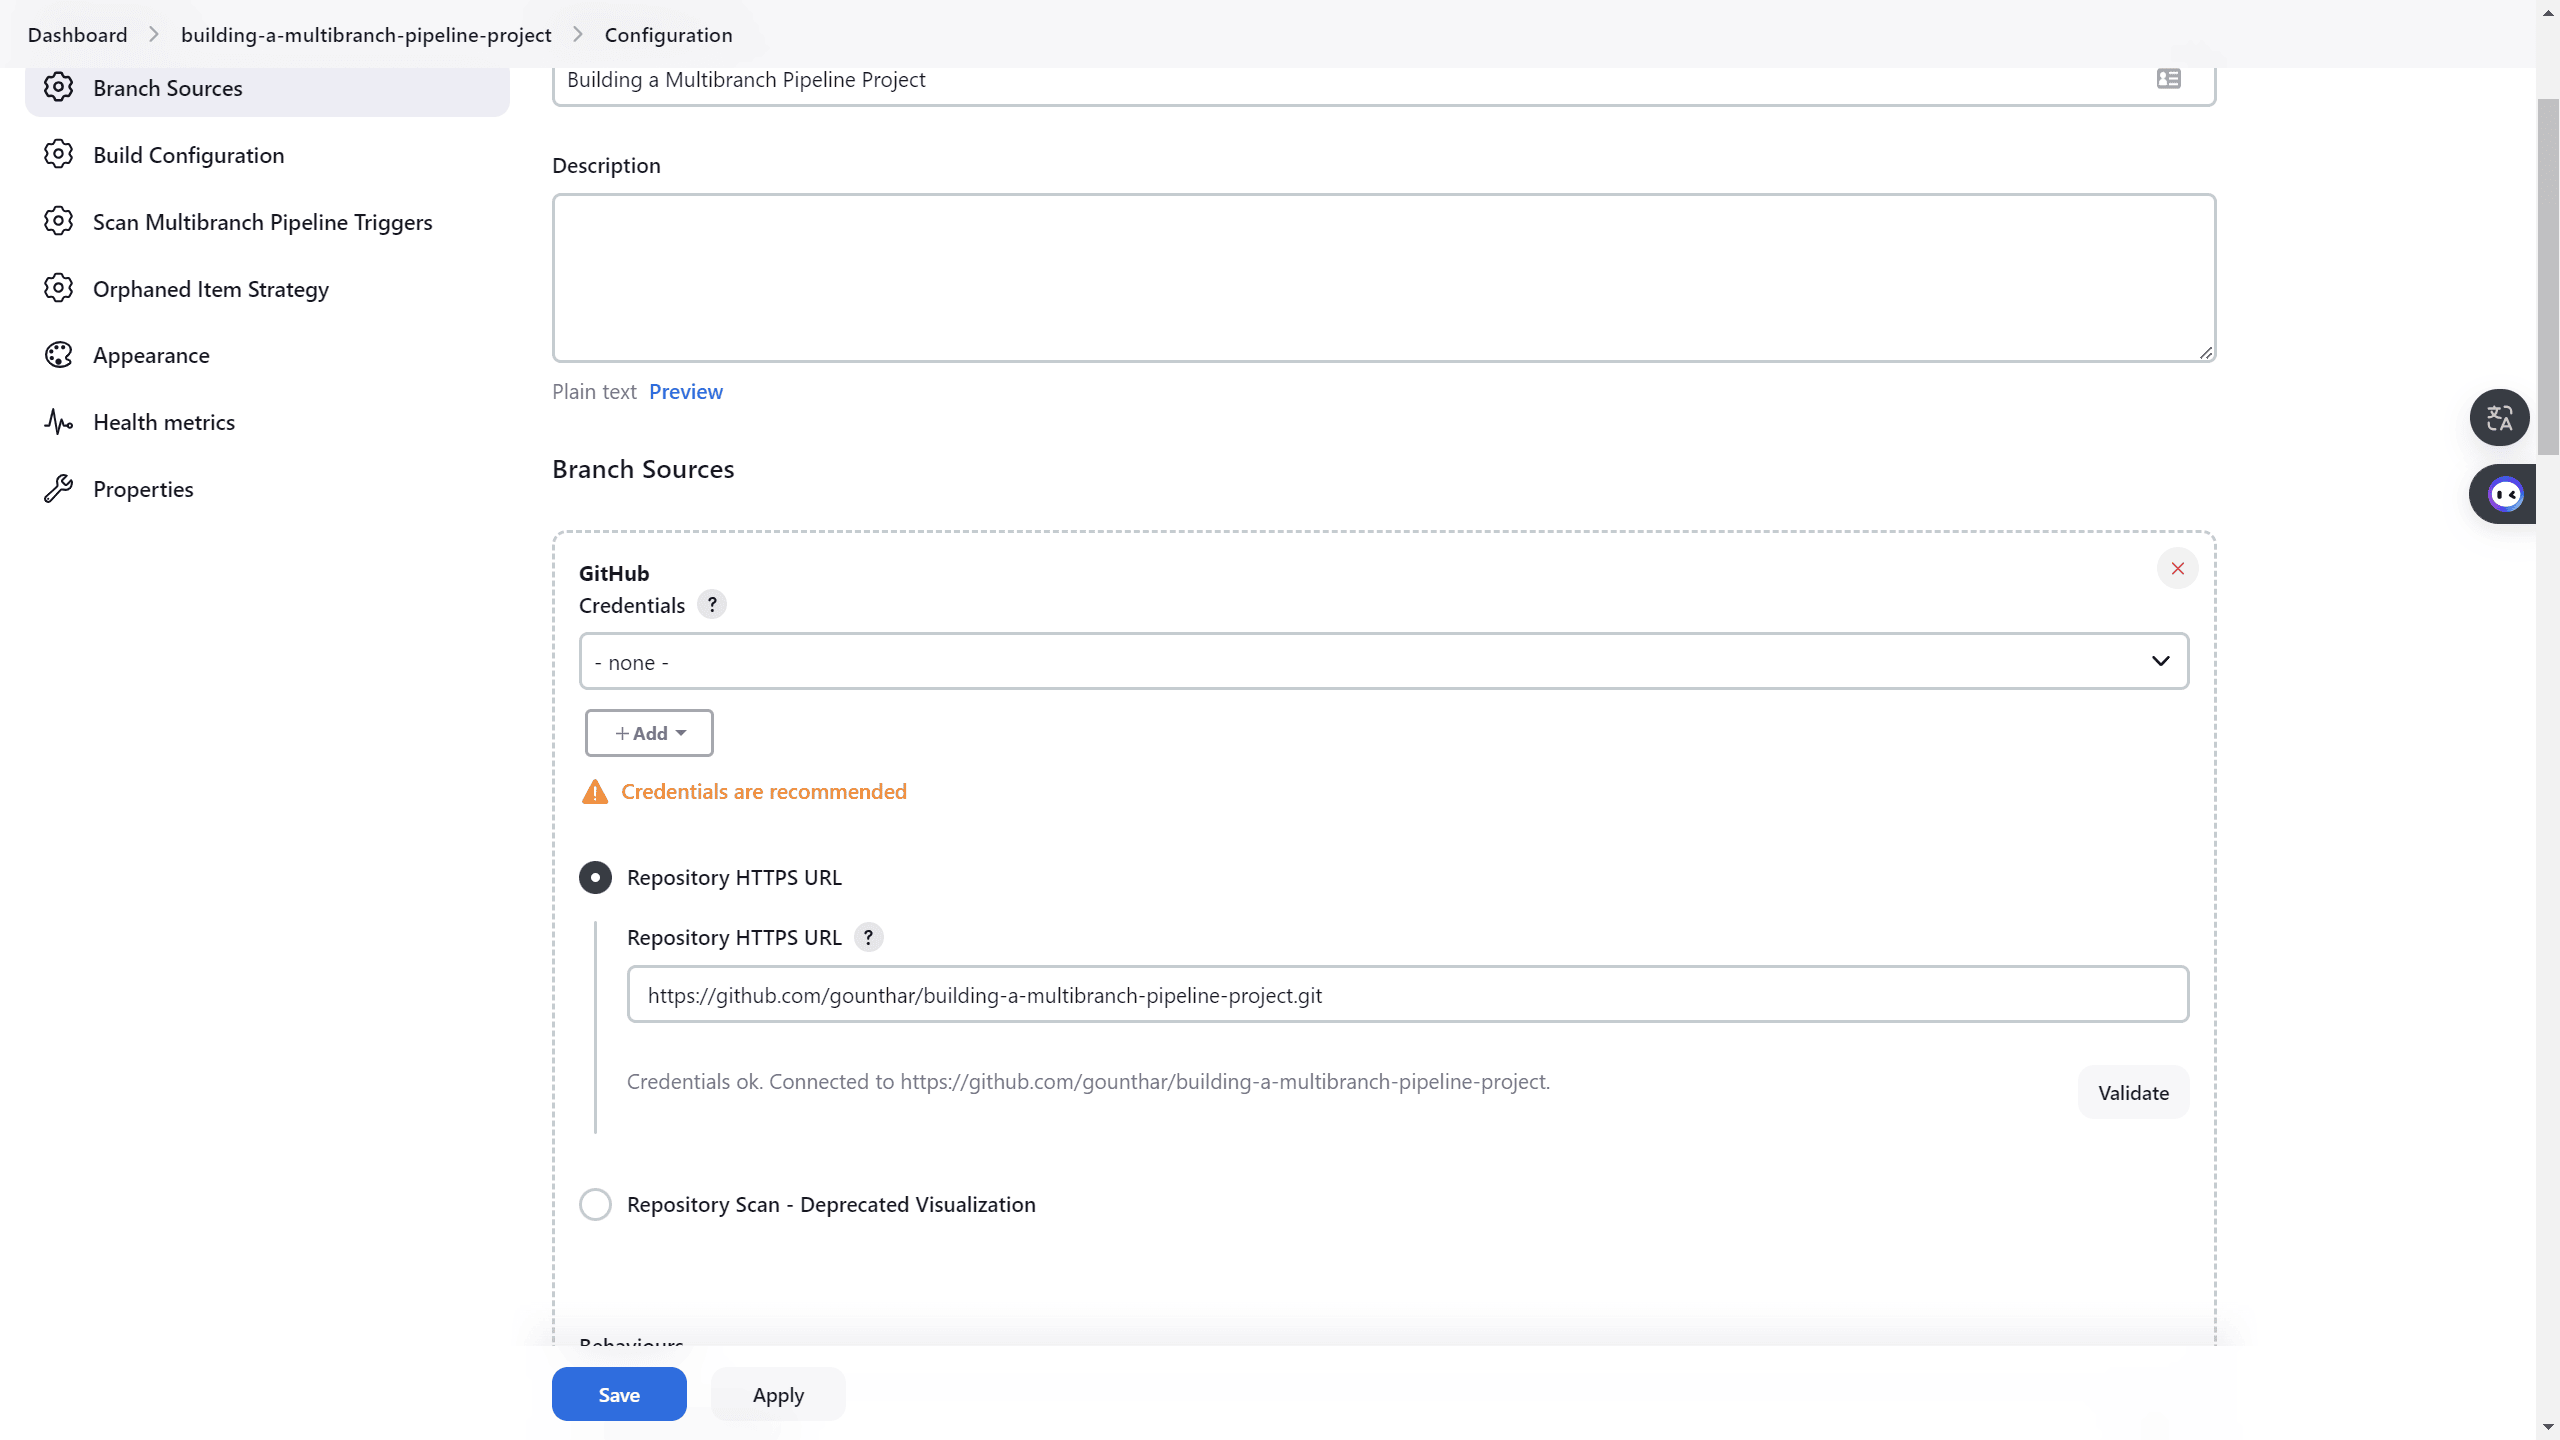Select the Repository HTTPS URL radio button
Image resolution: width=2560 pixels, height=1440 pixels.
595,878
